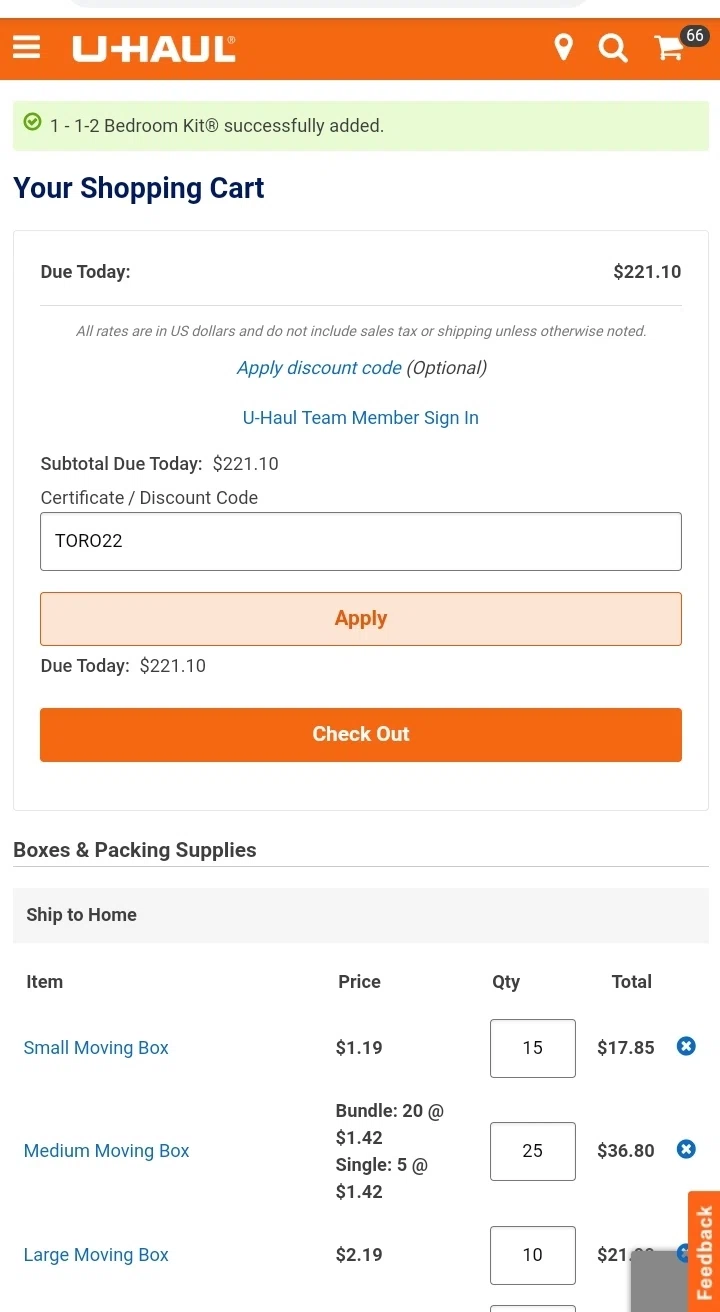Open the Large Moving Box product link

pyautogui.click(x=96, y=1255)
